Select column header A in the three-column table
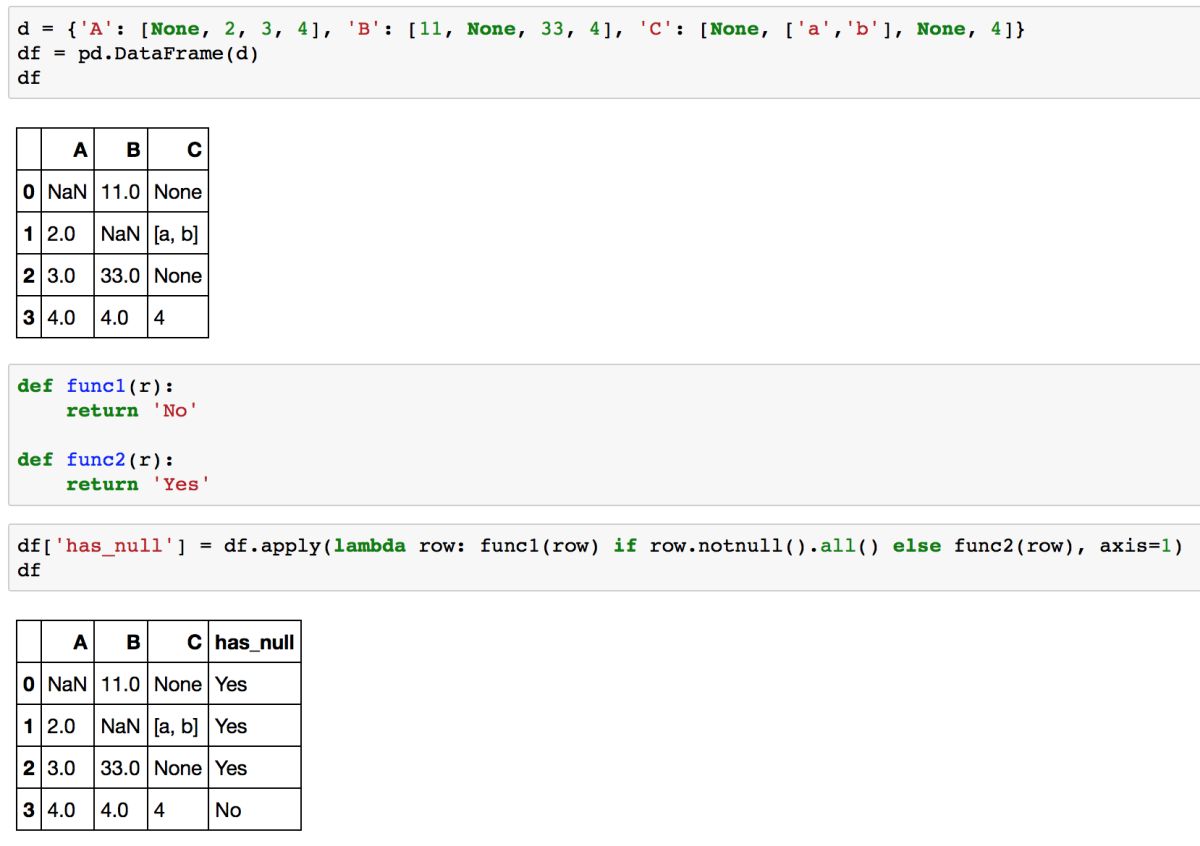The image size is (1200, 846). [x=67, y=150]
